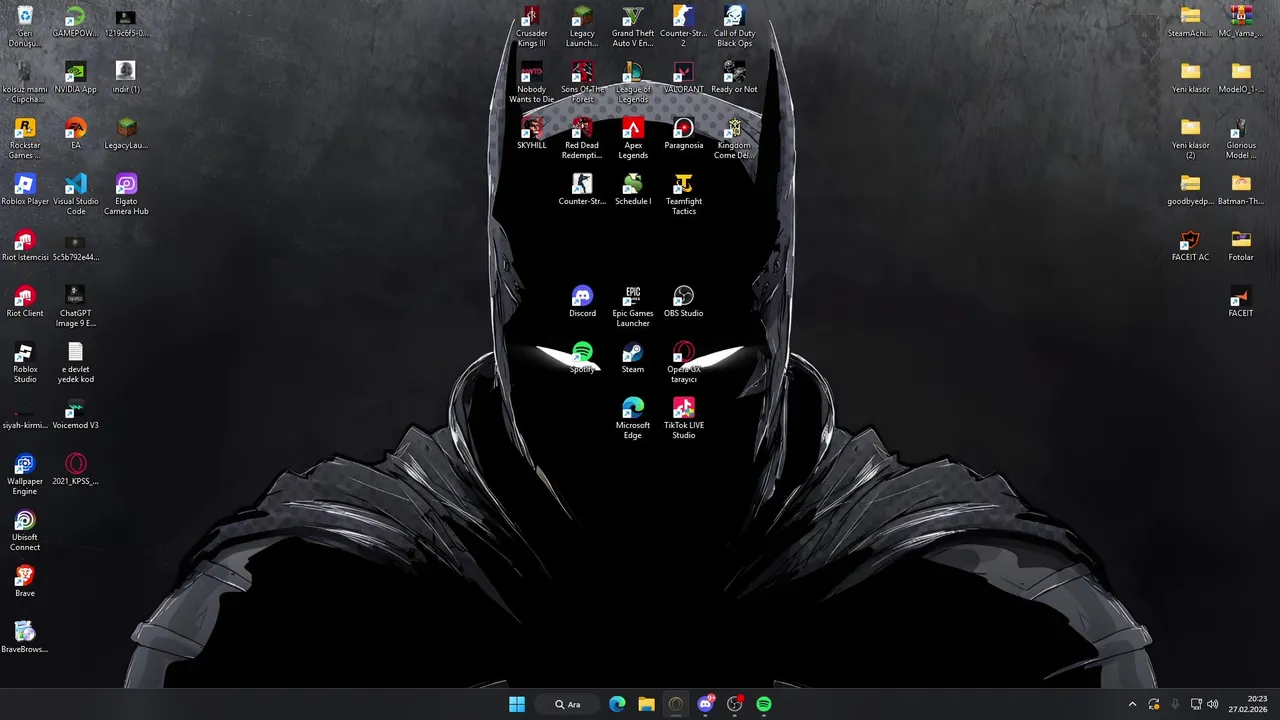
Task: Select Riot İstemcisi desktop shortcut
Action: (x=25, y=246)
